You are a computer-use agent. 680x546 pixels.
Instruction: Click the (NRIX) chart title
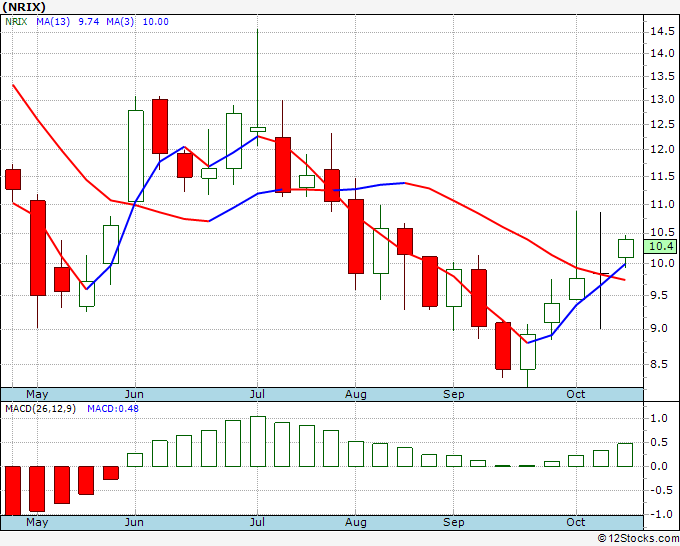(24, 7)
